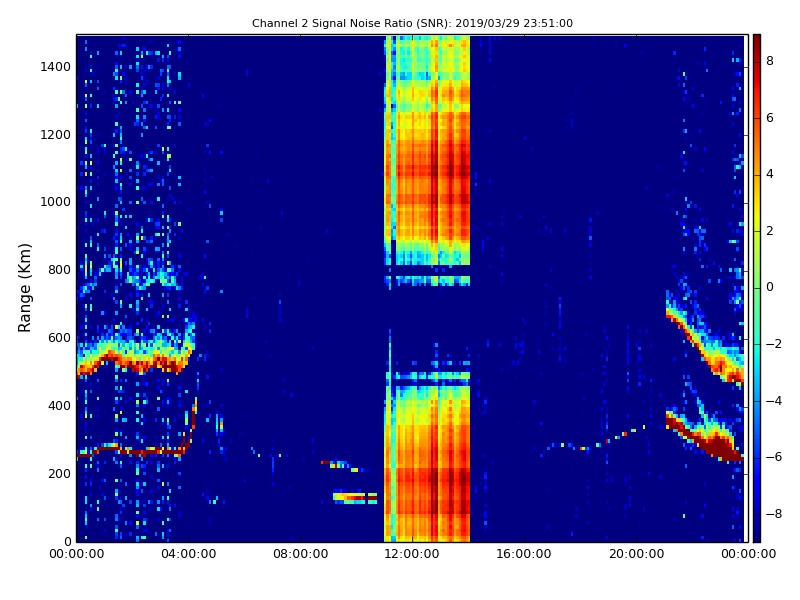Select the 1200 range tick label

pos(56,135)
